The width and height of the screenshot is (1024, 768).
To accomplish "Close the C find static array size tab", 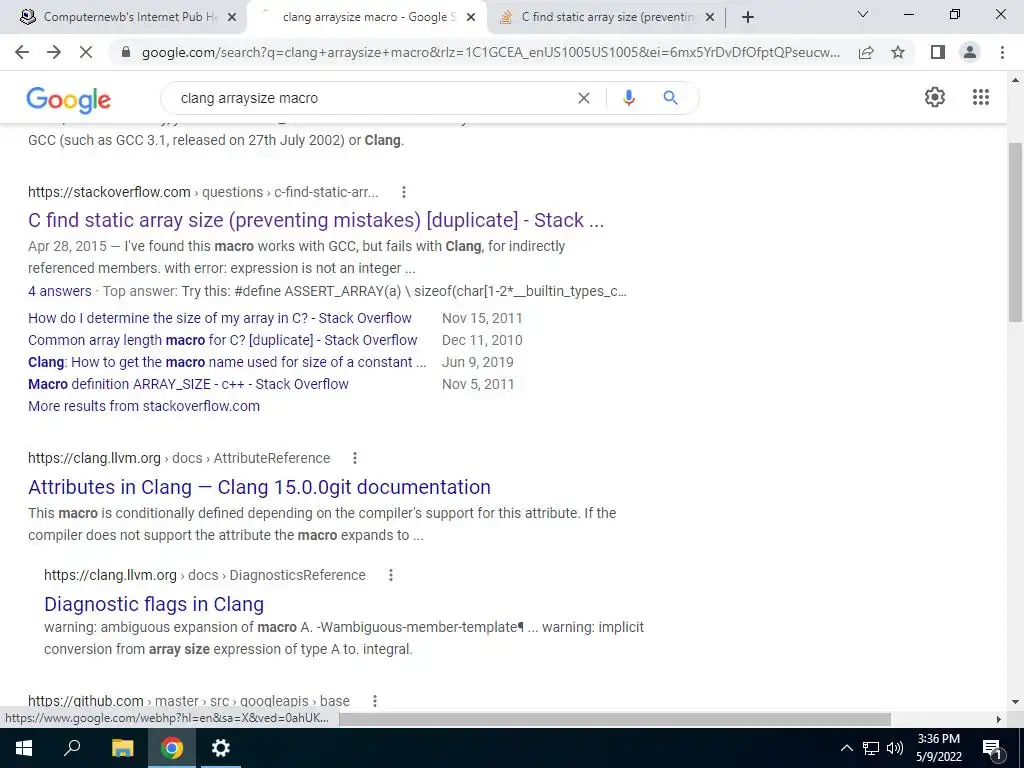I will coord(710,18).
